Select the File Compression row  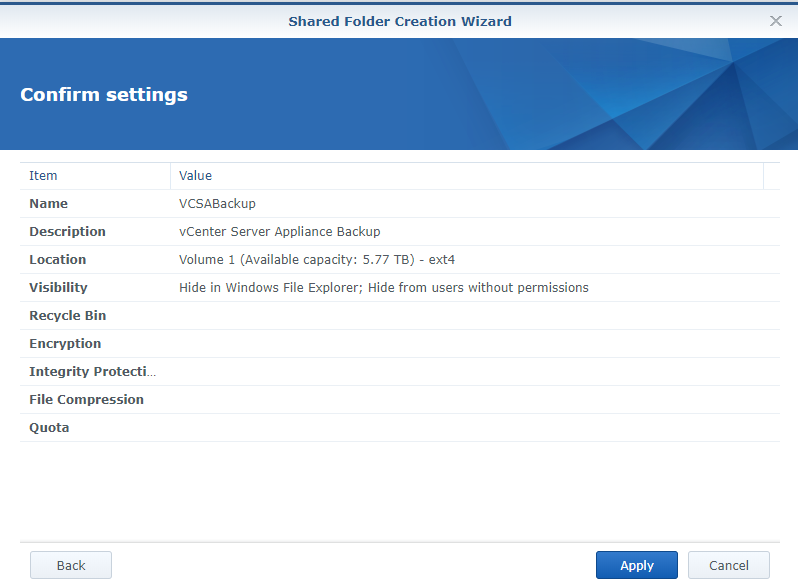tap(86, 400)
